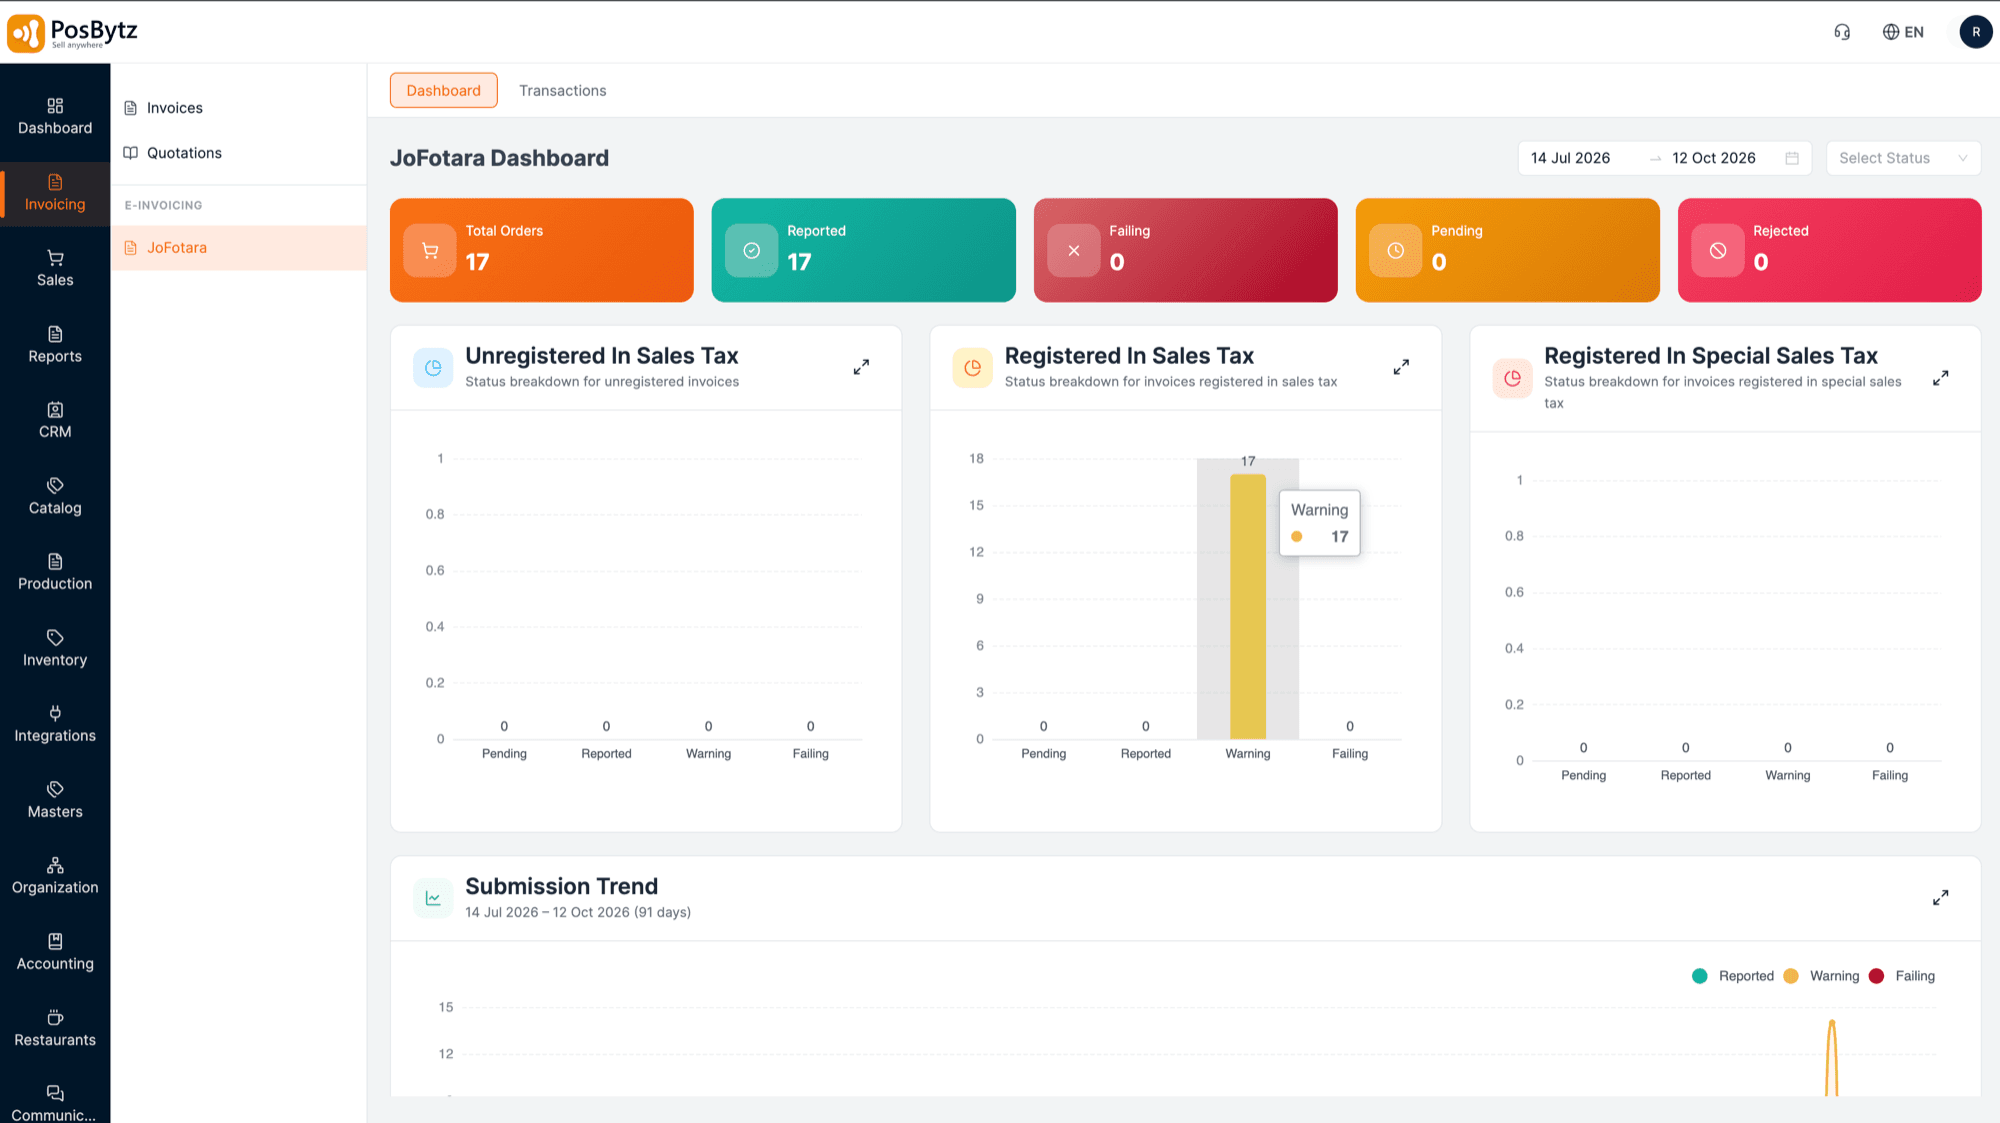Image resolution: width=2000 pixels, height=1123 pixels.
Task: Open Quotations submenu item
Action: [238, 153]
